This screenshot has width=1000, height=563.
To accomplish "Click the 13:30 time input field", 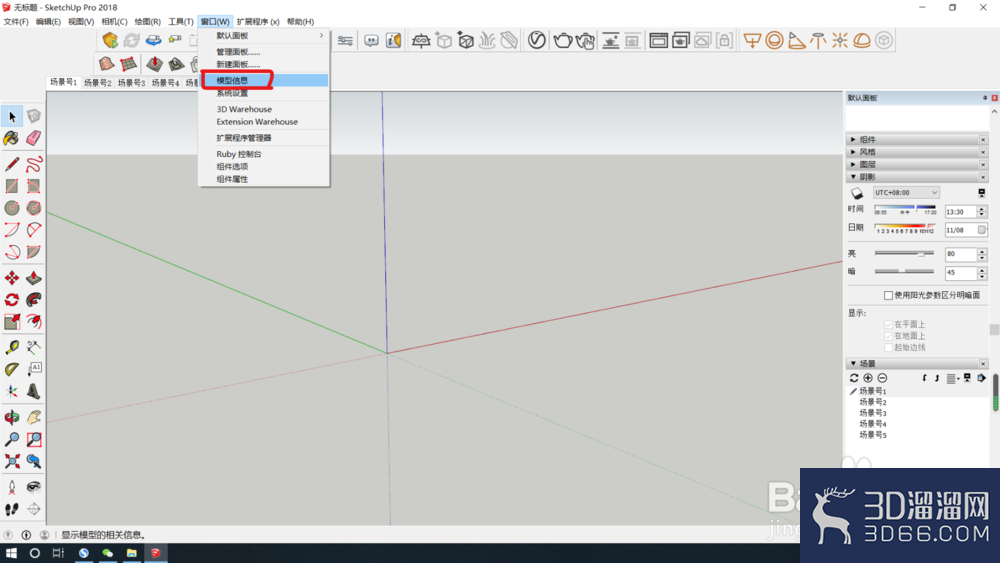I will click(960, 212).
